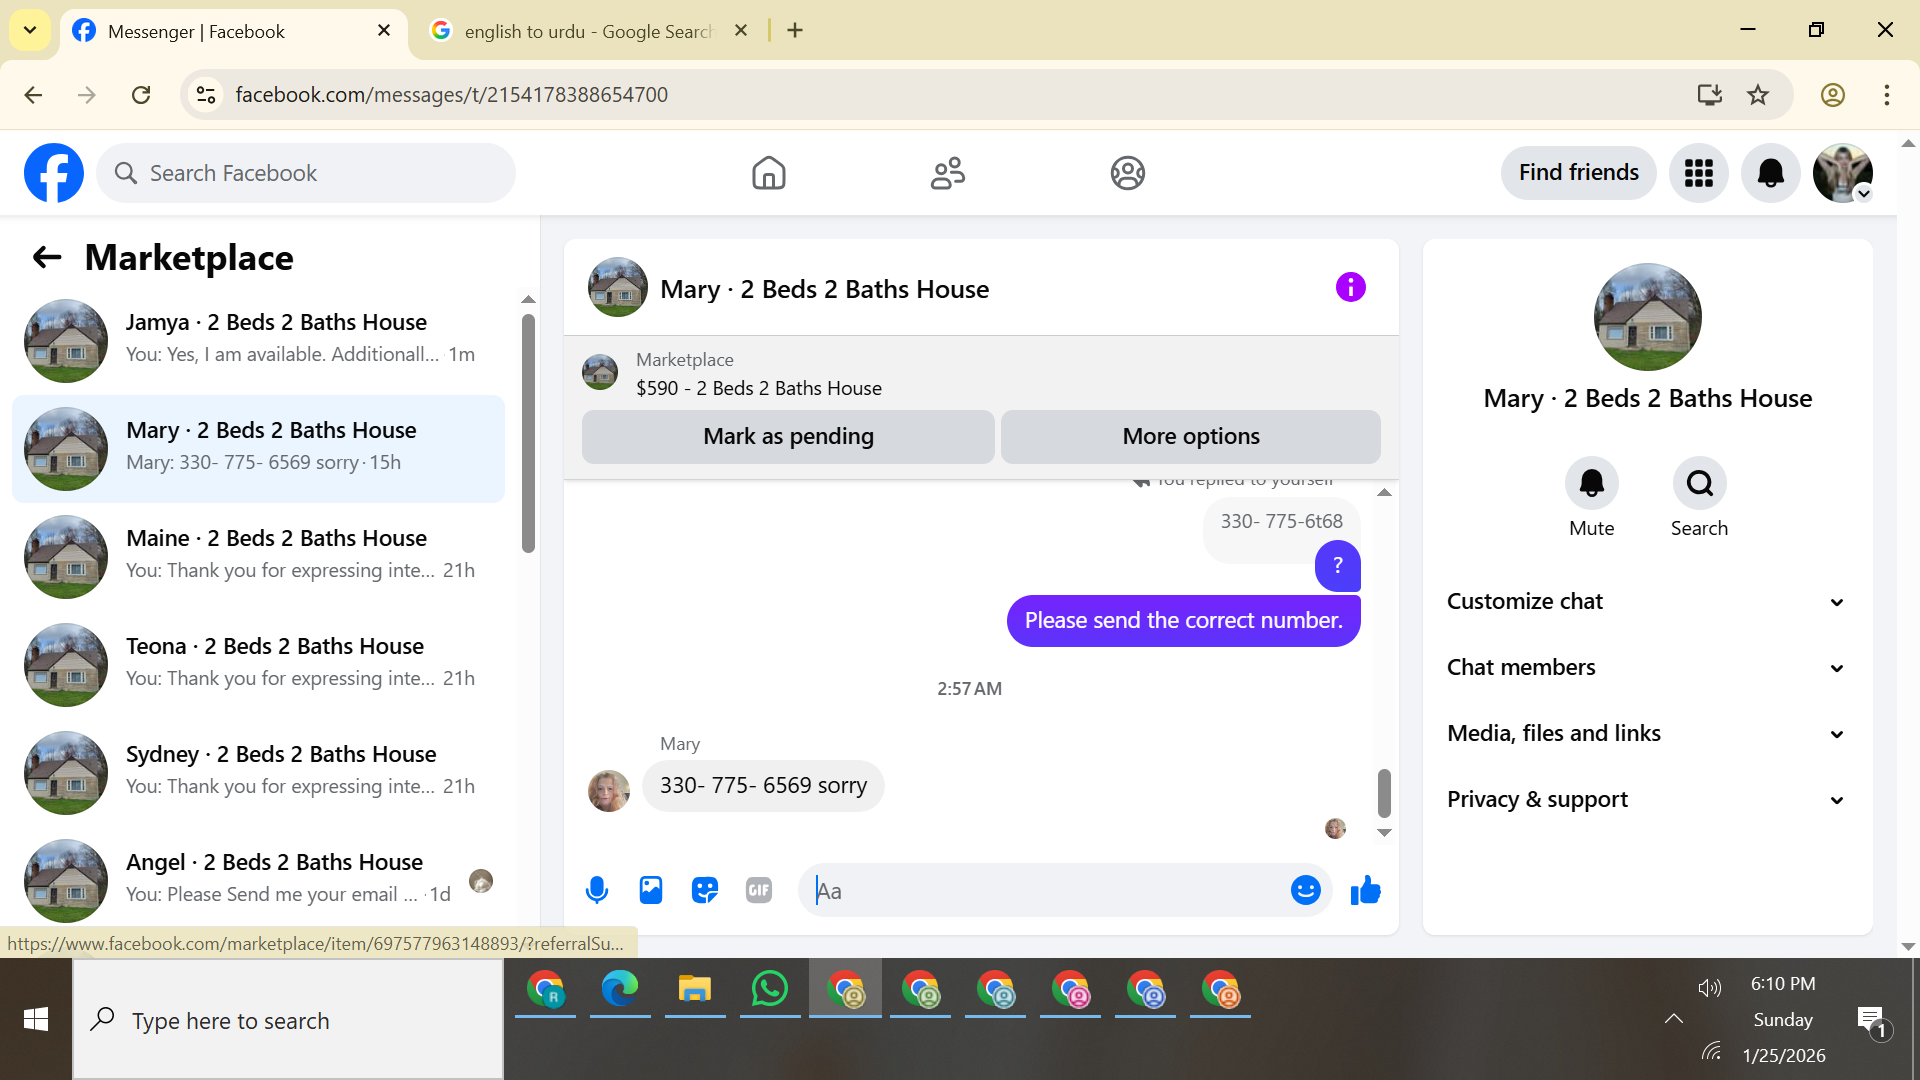
Task: Open Teona's 2 Beds 2 Baths House chat
Action: [258, 665]
